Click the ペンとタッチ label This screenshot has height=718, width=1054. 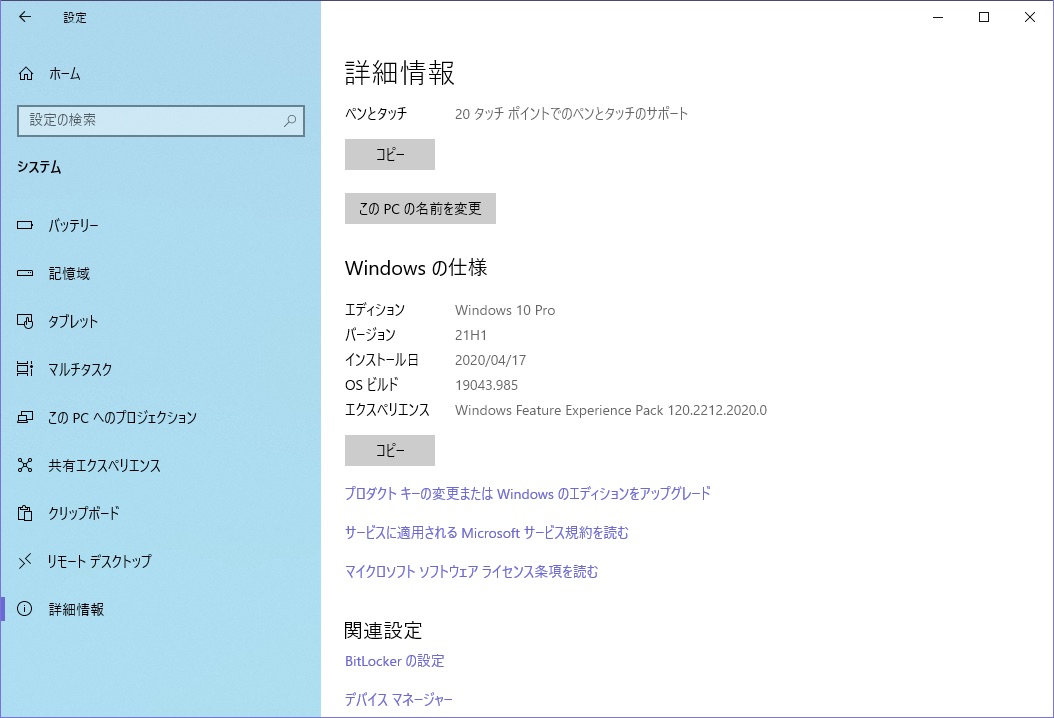(376, 114)
